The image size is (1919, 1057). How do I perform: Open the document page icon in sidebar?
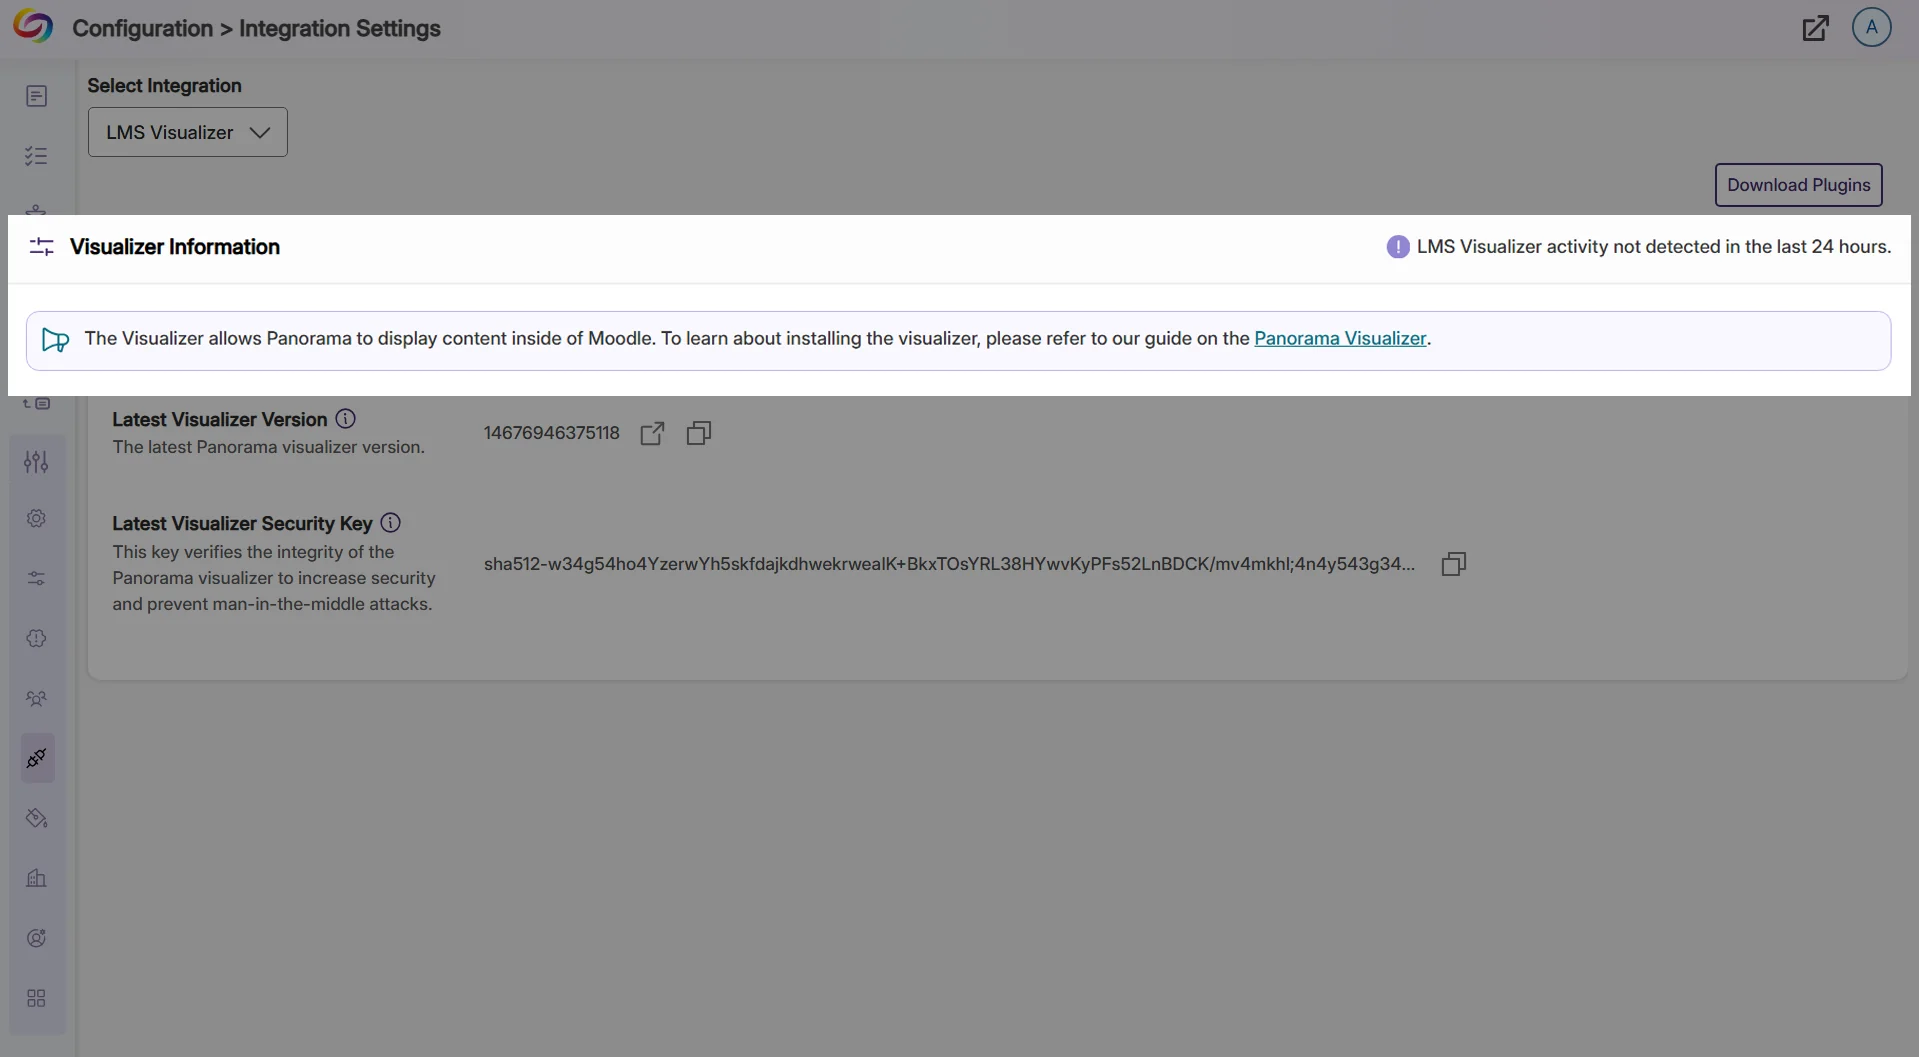click(x=36, y=96)
